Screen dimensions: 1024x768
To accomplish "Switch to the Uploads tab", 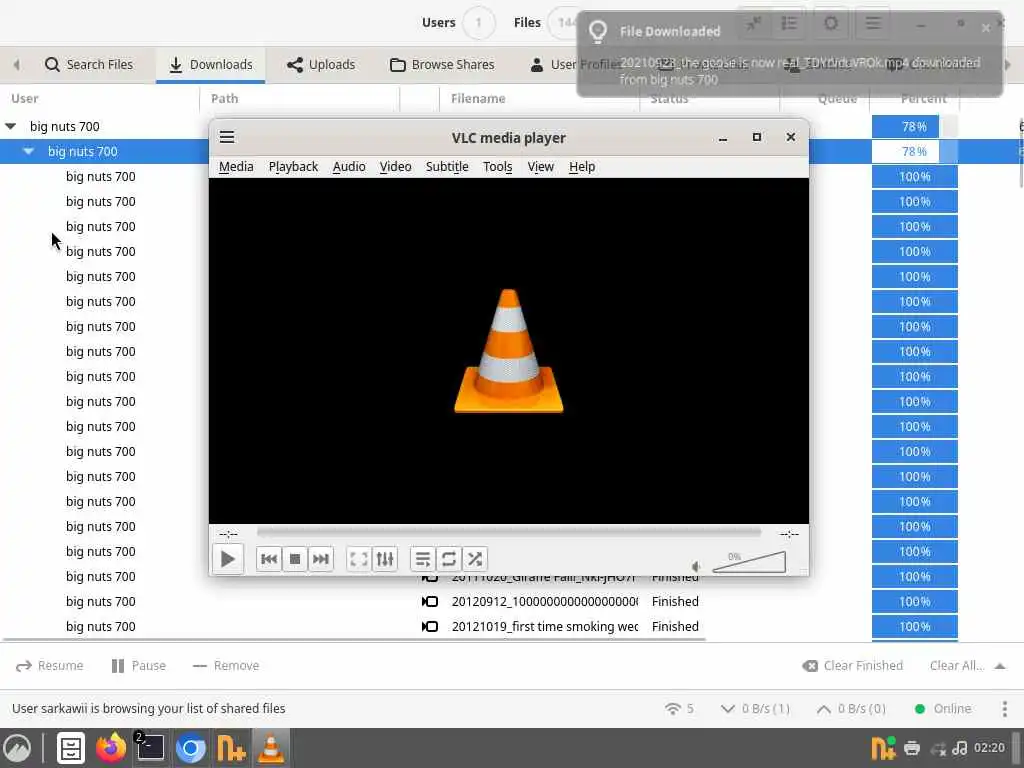I will click(321, 65).
